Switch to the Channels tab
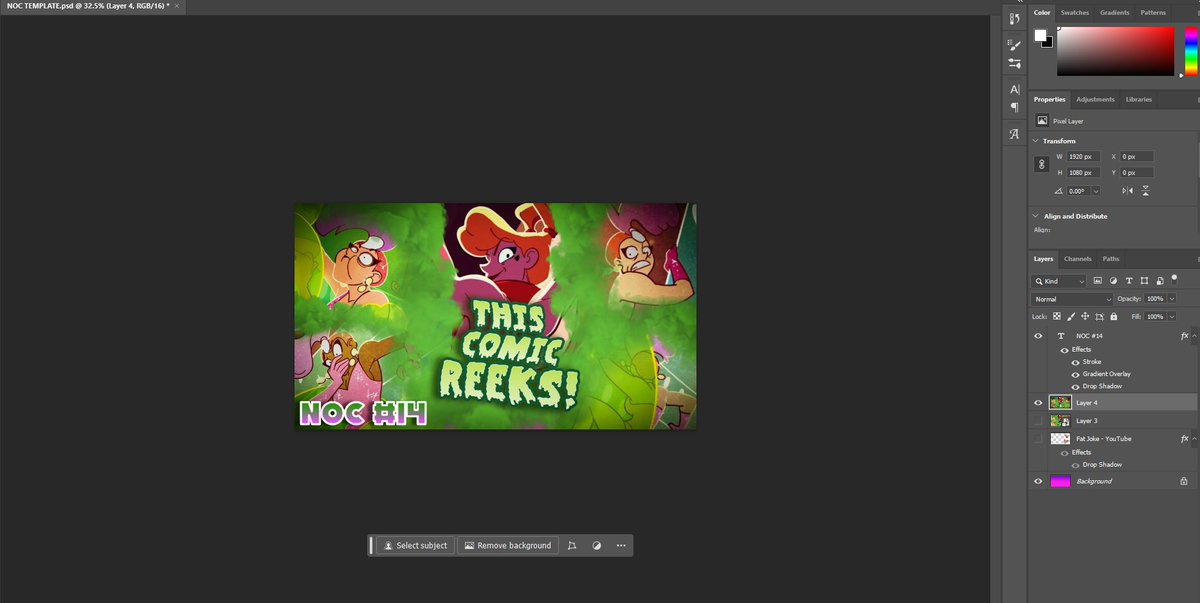 (1078, 258)
